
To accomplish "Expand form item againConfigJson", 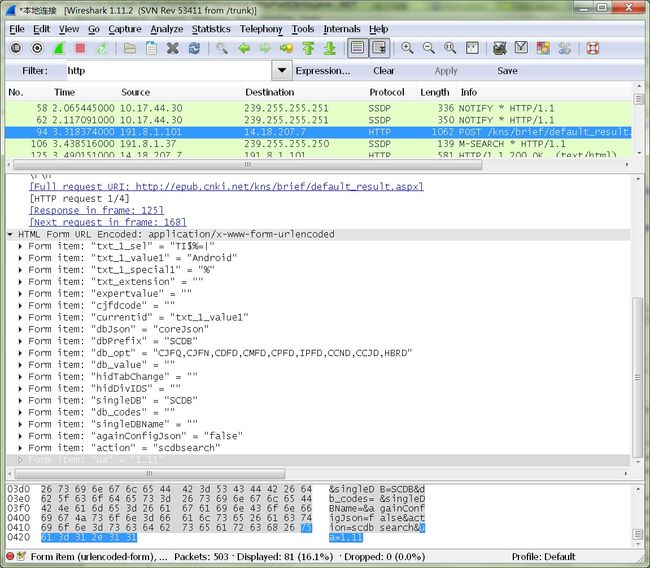I will 20,436.
